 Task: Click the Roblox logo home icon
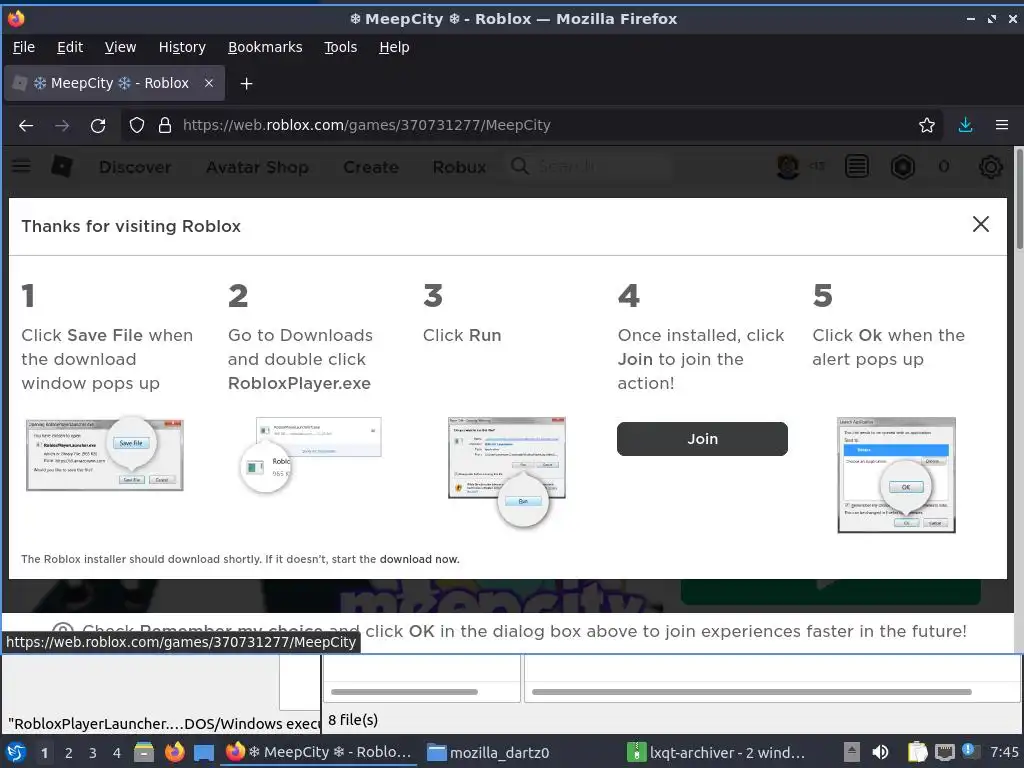[x=61, y=167]
